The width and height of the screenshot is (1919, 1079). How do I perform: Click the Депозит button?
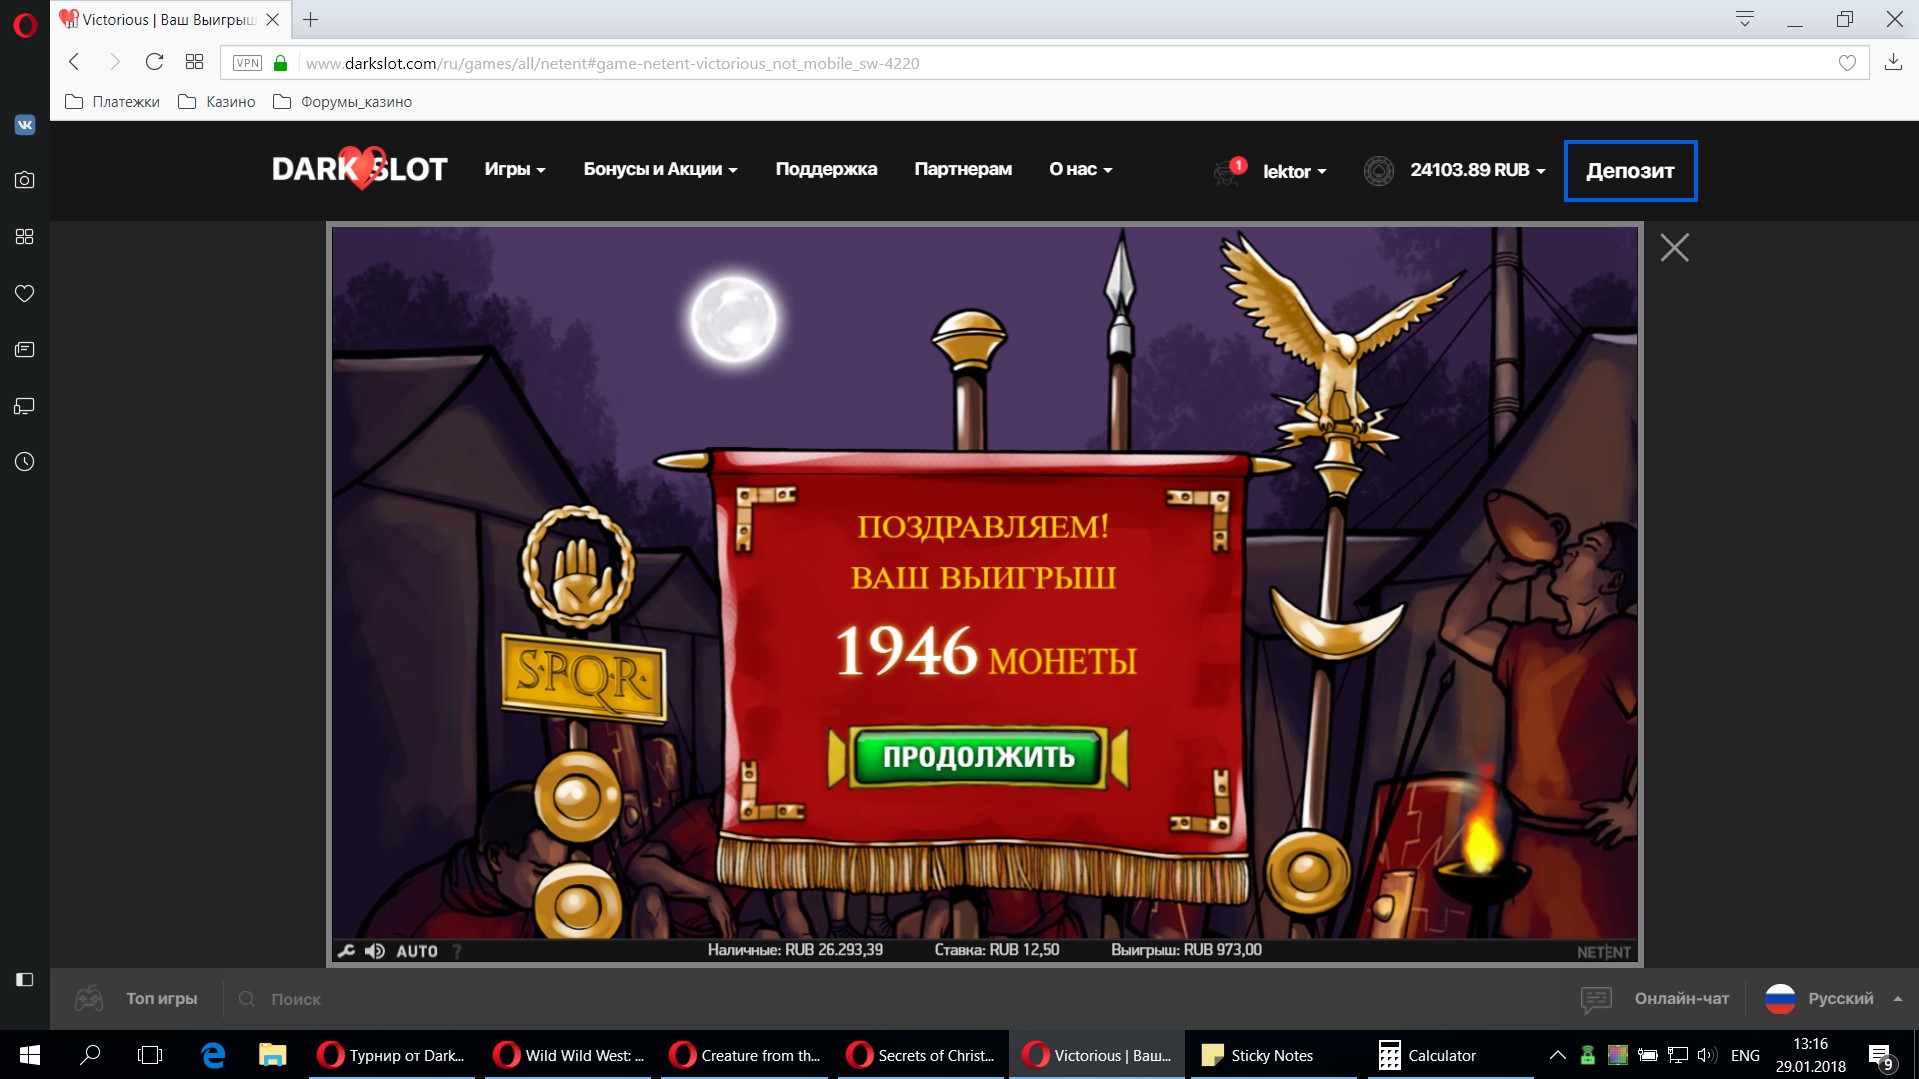pos(1630,171)
